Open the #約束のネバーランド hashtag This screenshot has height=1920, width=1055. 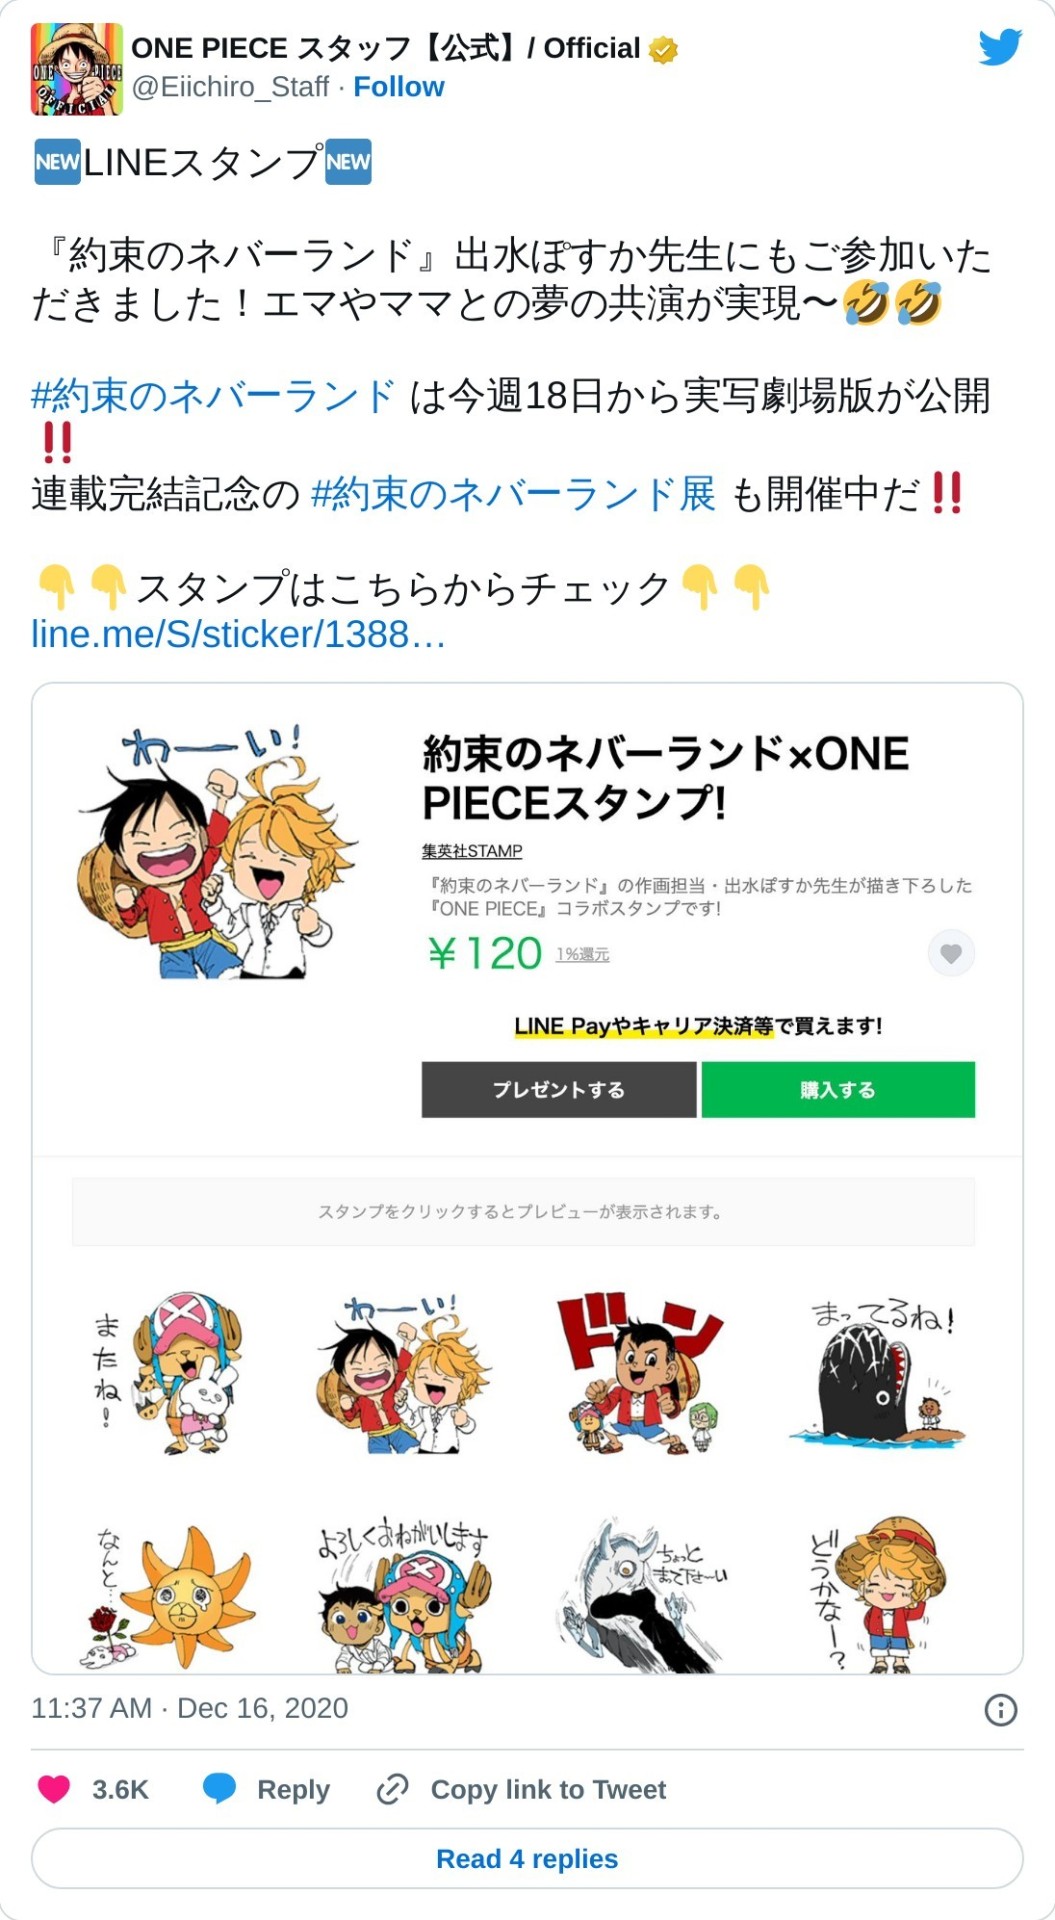tap(213, 396)
